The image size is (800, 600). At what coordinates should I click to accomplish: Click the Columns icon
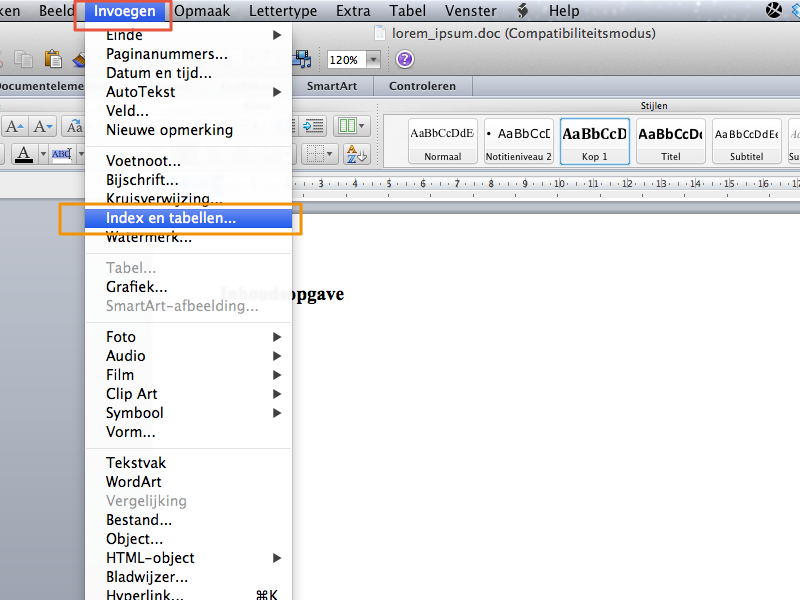(347, 126)
